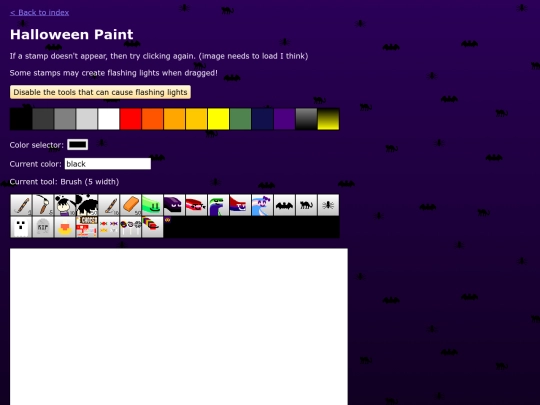
Task: Pick the amber gold color swatch
Action: (196, 119)
